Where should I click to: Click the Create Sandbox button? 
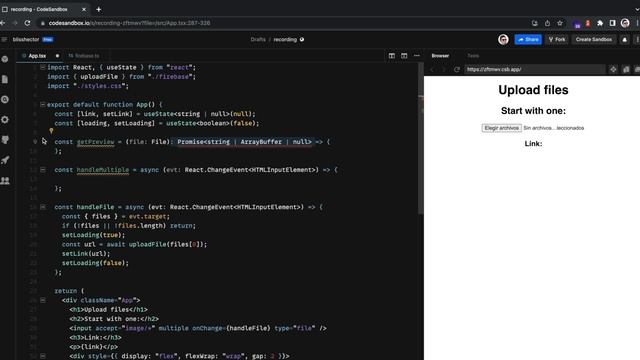click(593, 40)
